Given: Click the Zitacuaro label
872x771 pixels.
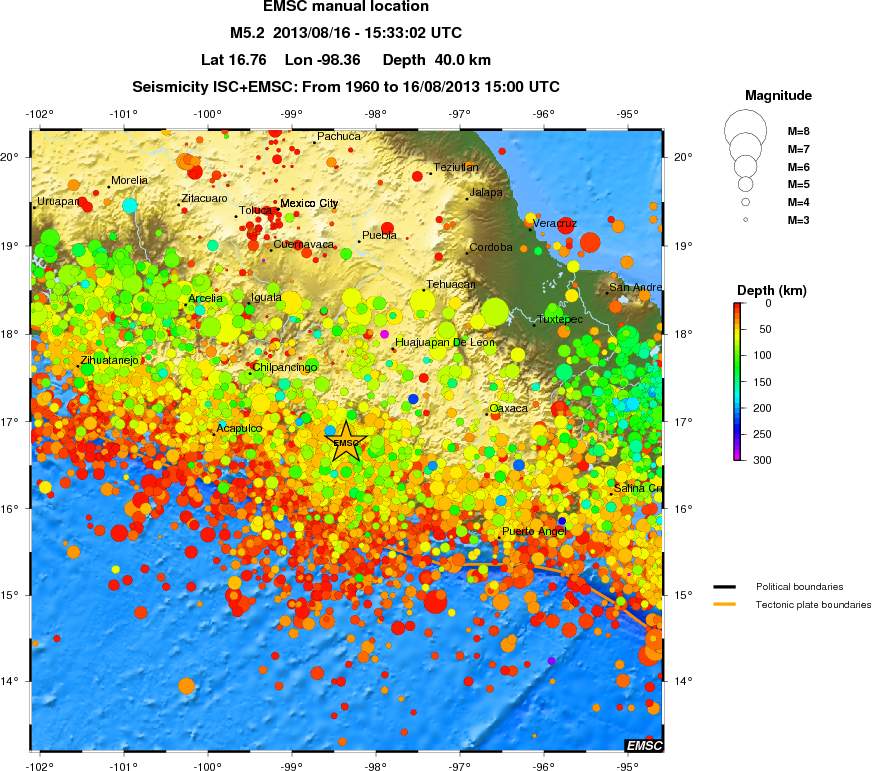Looking at the screenshot, I should 204,199.
